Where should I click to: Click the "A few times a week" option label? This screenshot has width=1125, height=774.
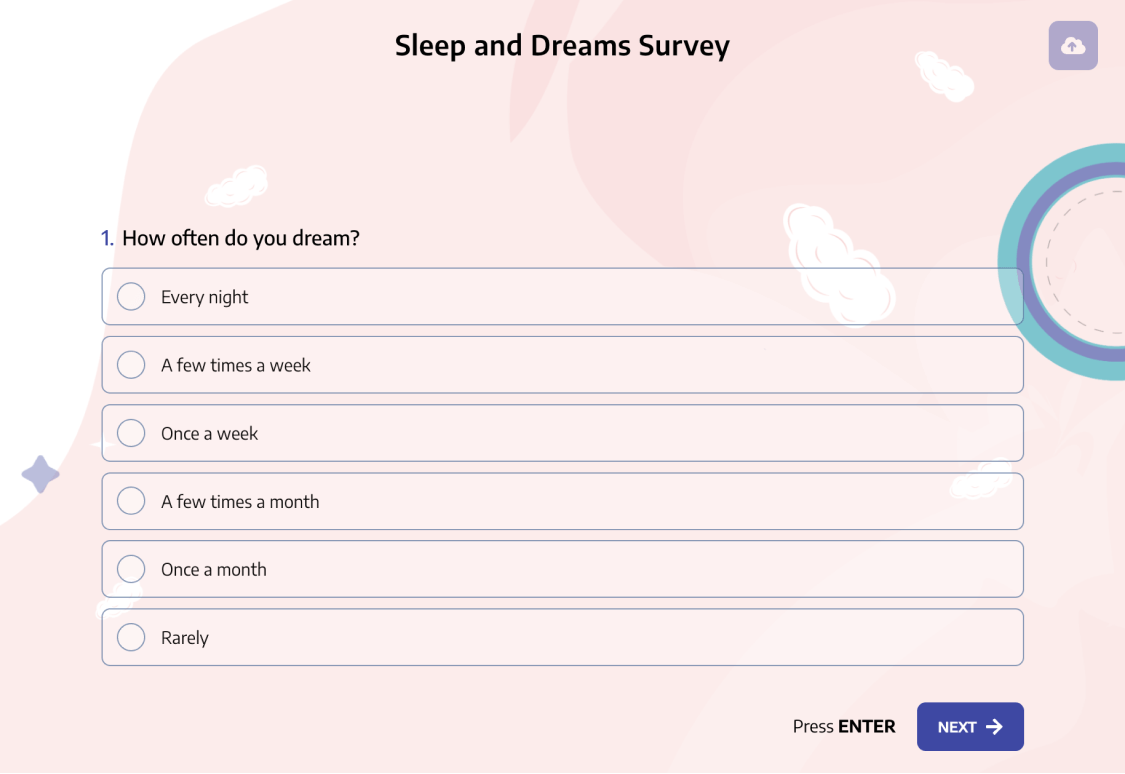(234, 364)
